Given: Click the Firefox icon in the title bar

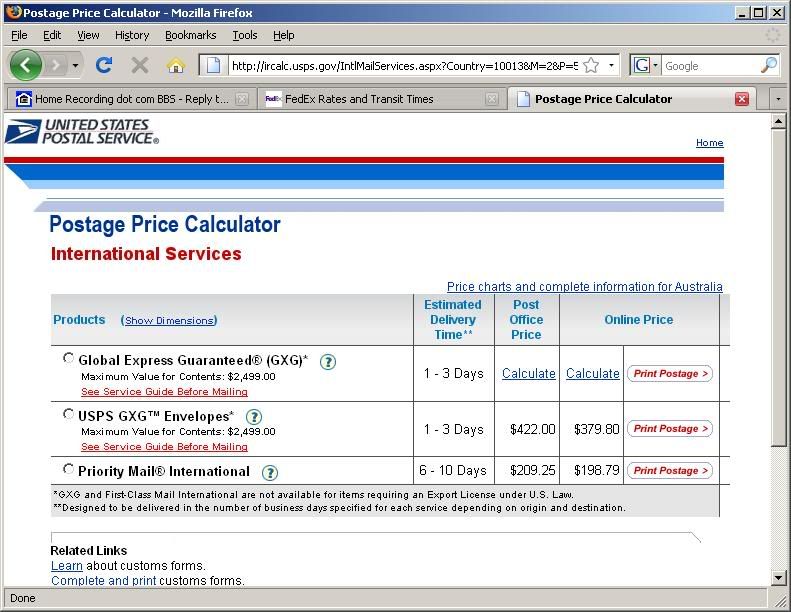Looking at the screenshot, I should point(14,12).
